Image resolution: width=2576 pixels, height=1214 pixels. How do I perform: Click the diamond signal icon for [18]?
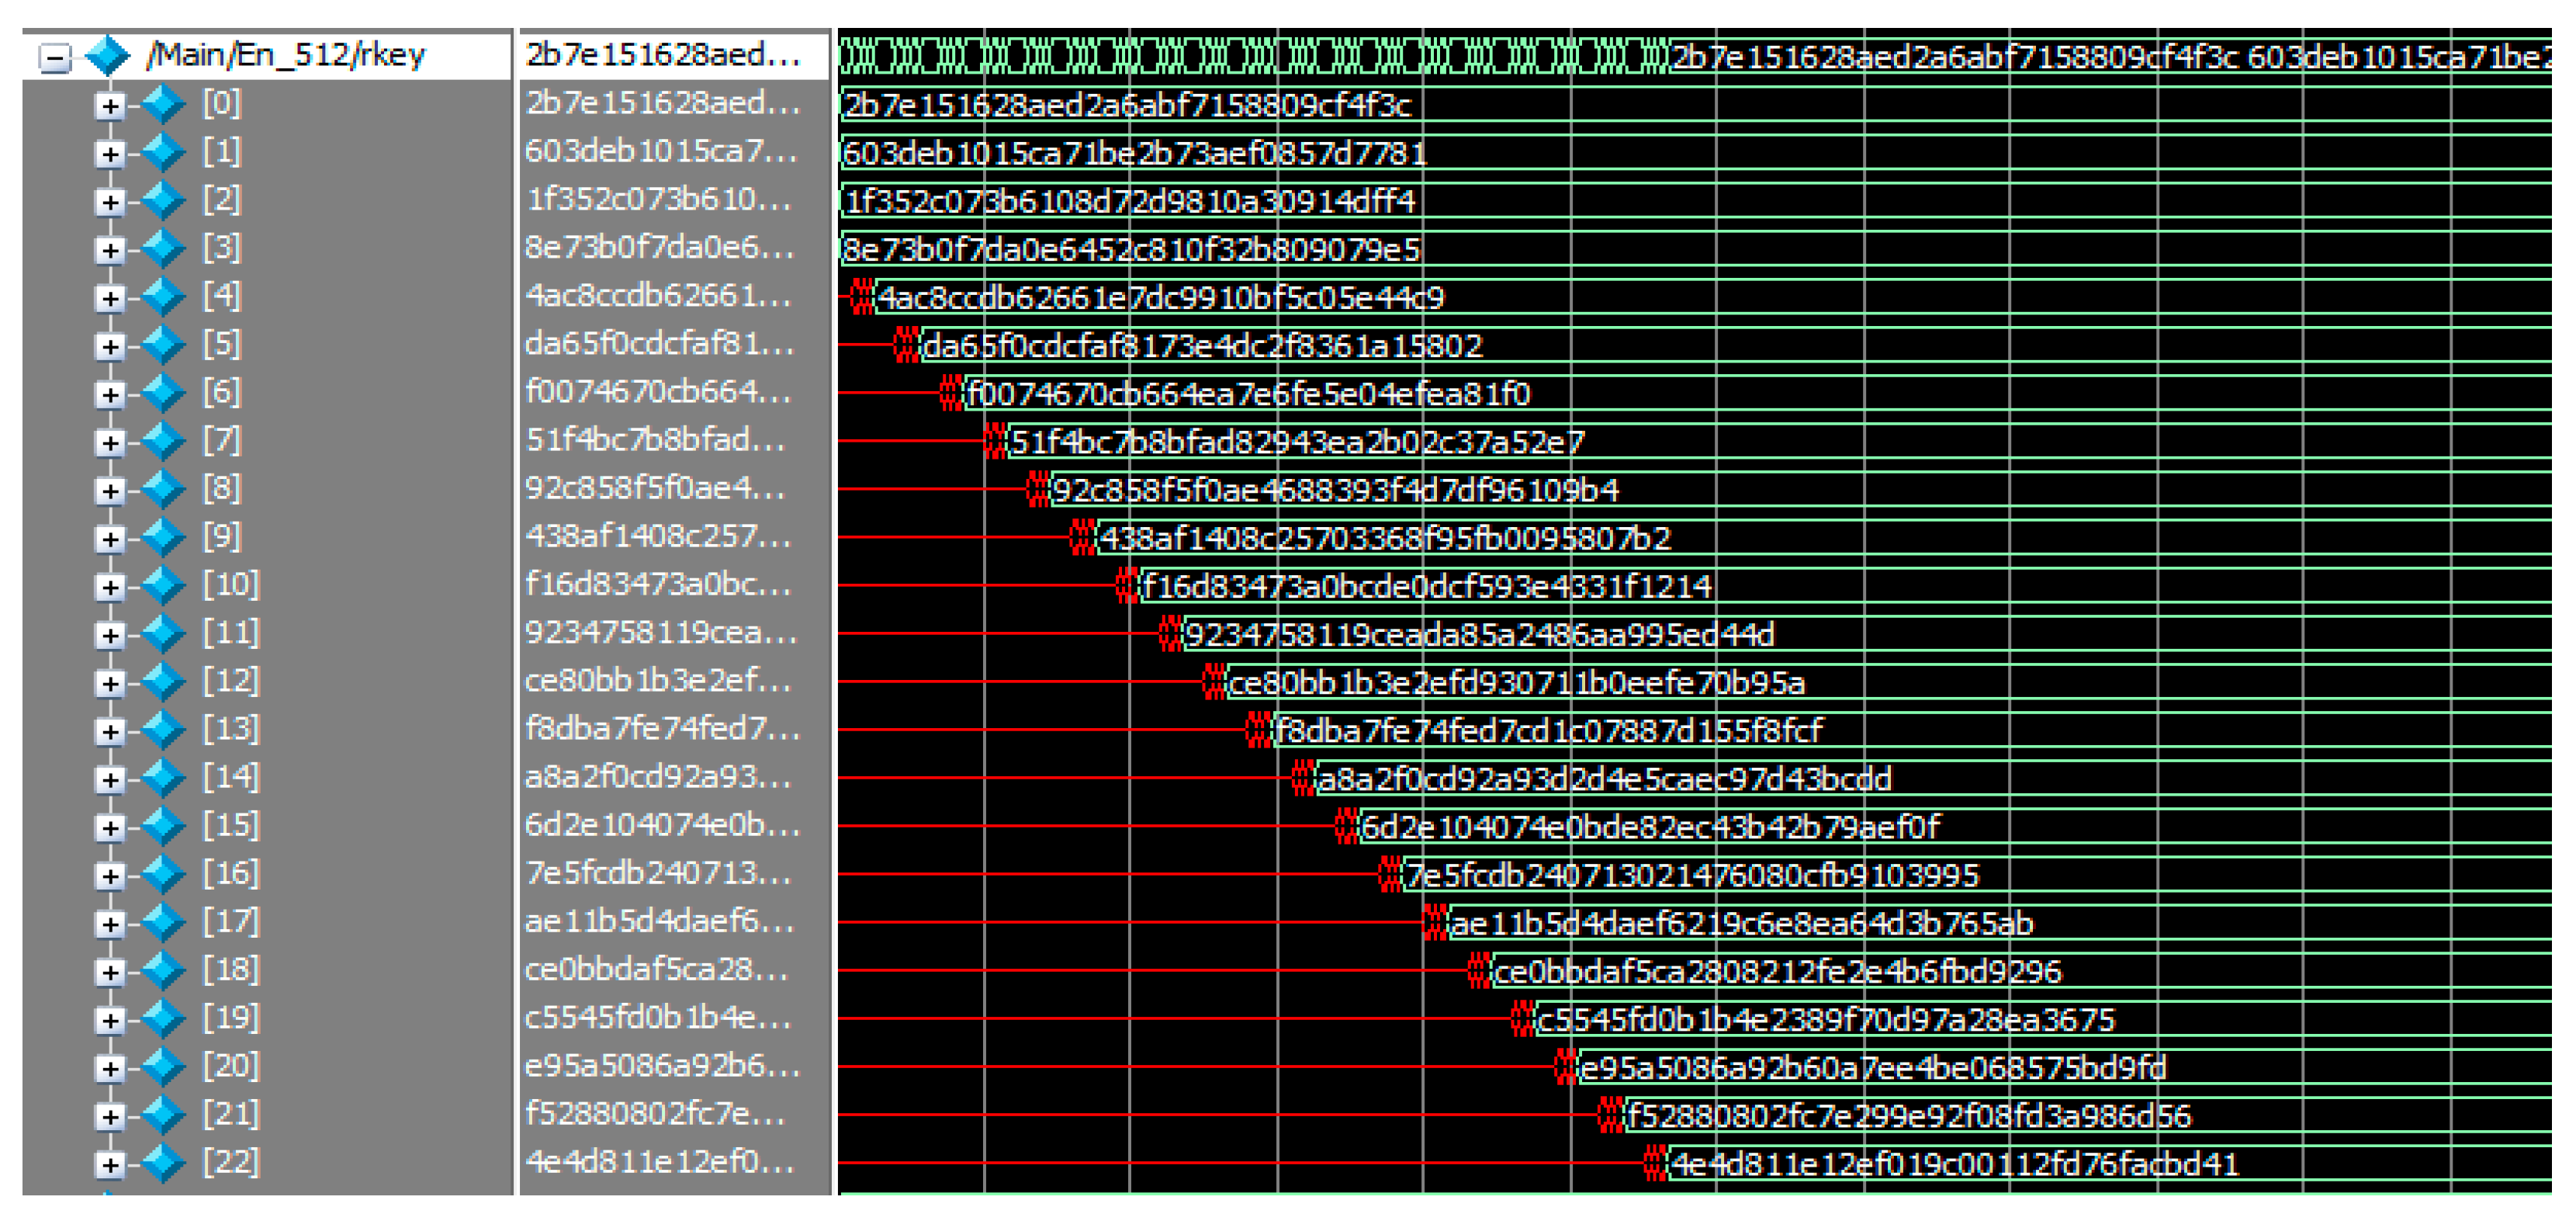[x=163, y=971]
